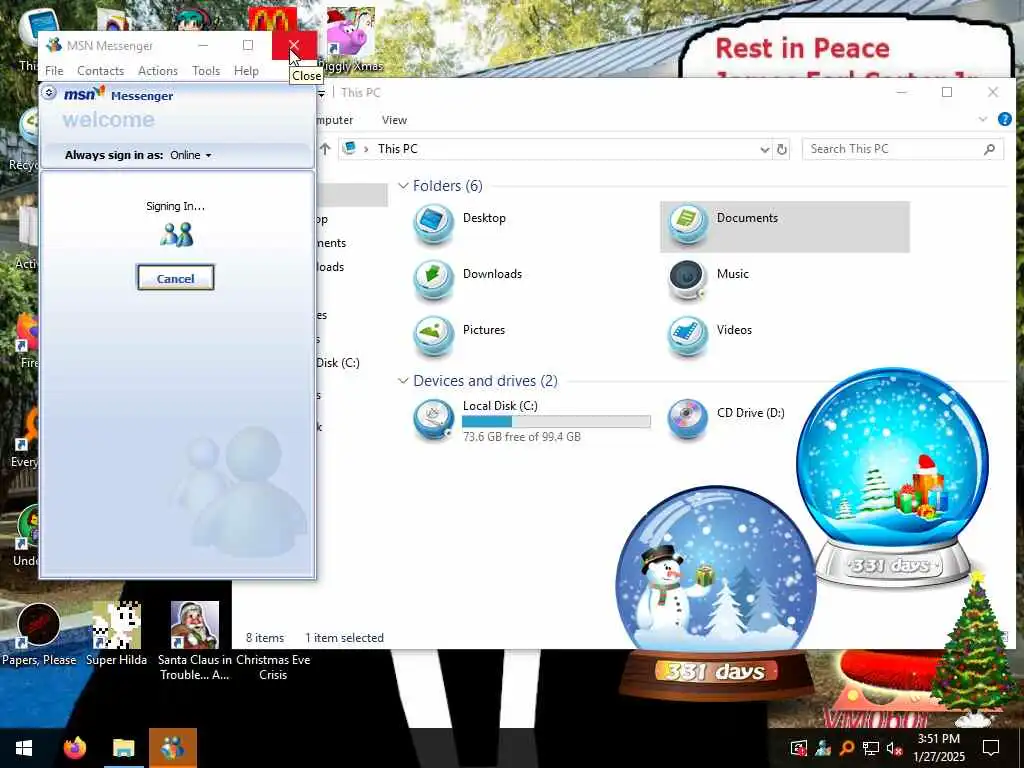
Task: Click the muted volume tray icon
Action: click(895, 748)
